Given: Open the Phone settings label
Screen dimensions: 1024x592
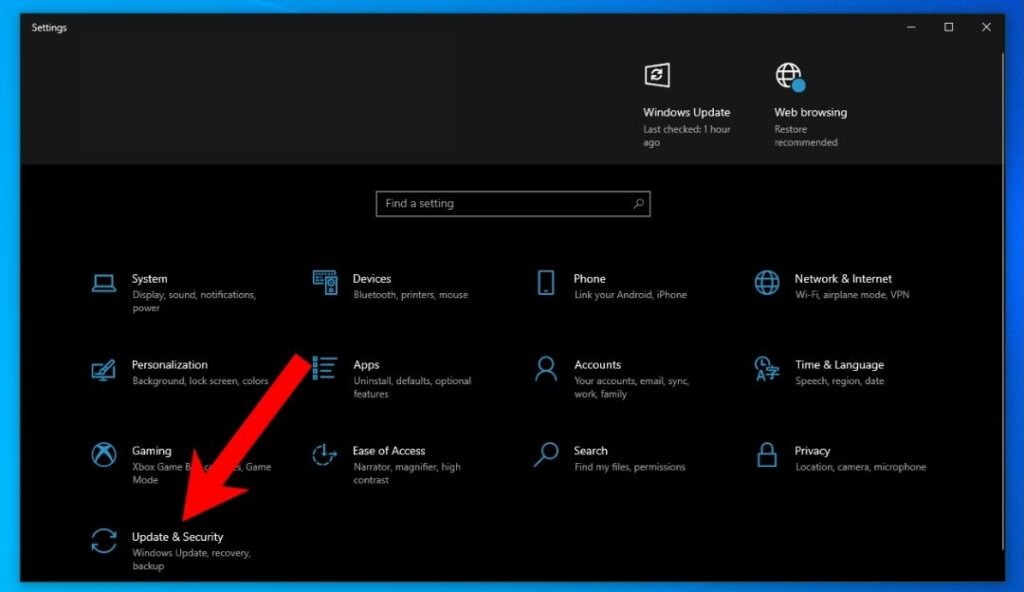Looking at the screenshot, I should (590, 279).
